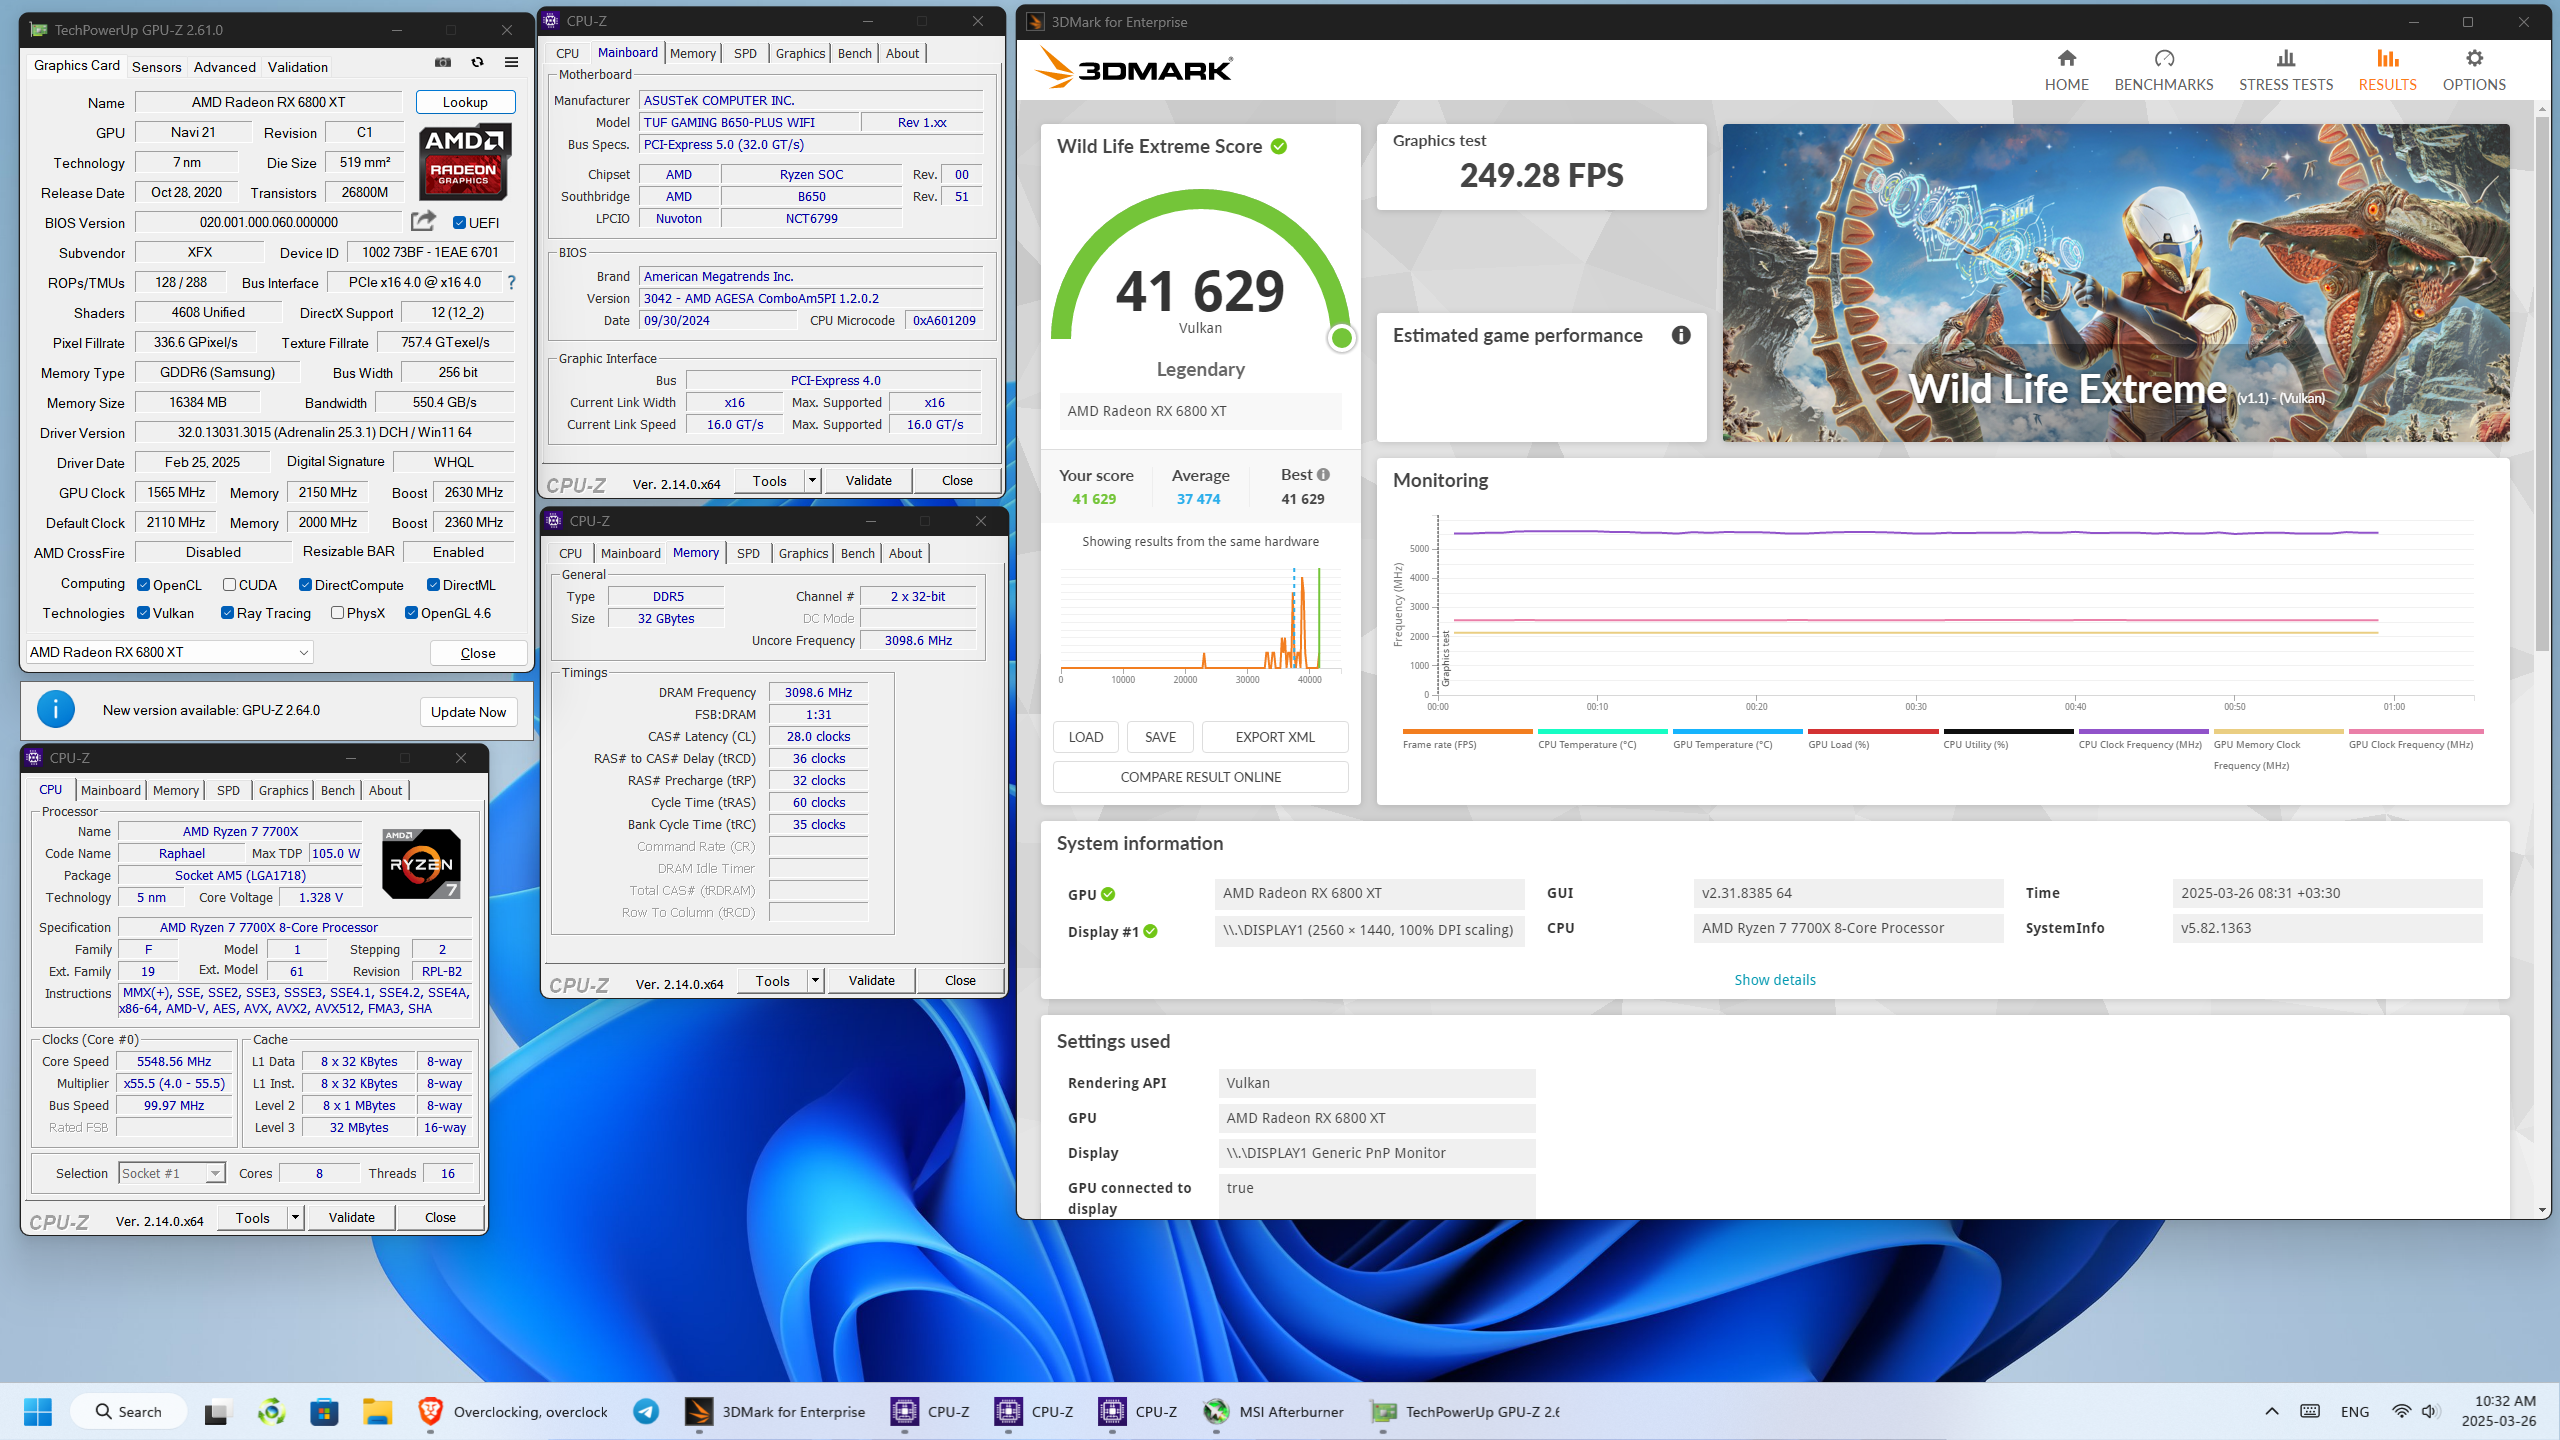Select Frame rate (FPS) orange legend swatch
This screenshot has height=1440, width=2560.
click(x=1467, y=732)
